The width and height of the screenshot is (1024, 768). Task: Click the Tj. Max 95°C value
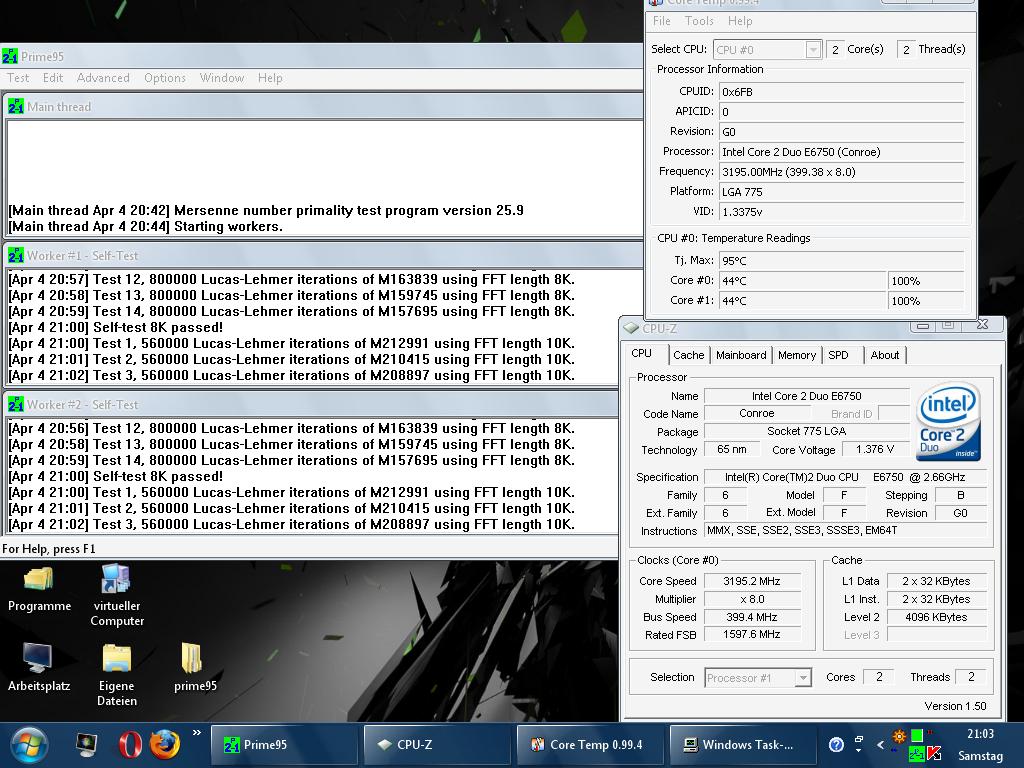(842, 261)
